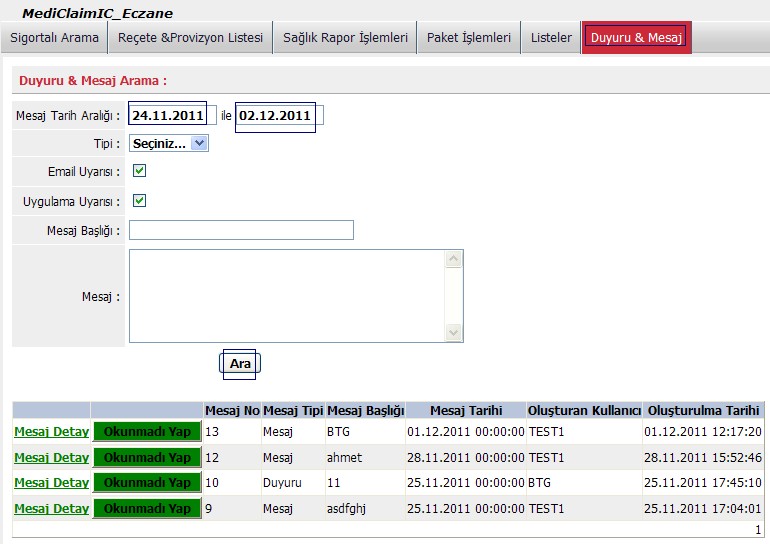Viewport: 770px width, 544px height.
Task: Click the Mesaj textarea scroll down arrow
Action: pos(454,333)
